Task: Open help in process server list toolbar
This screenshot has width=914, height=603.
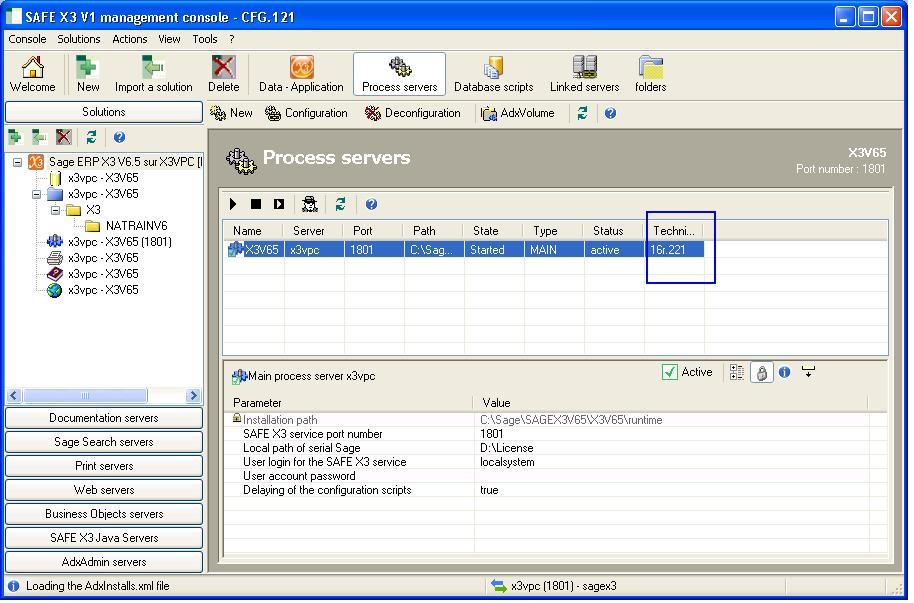Action: click(371, 204)
